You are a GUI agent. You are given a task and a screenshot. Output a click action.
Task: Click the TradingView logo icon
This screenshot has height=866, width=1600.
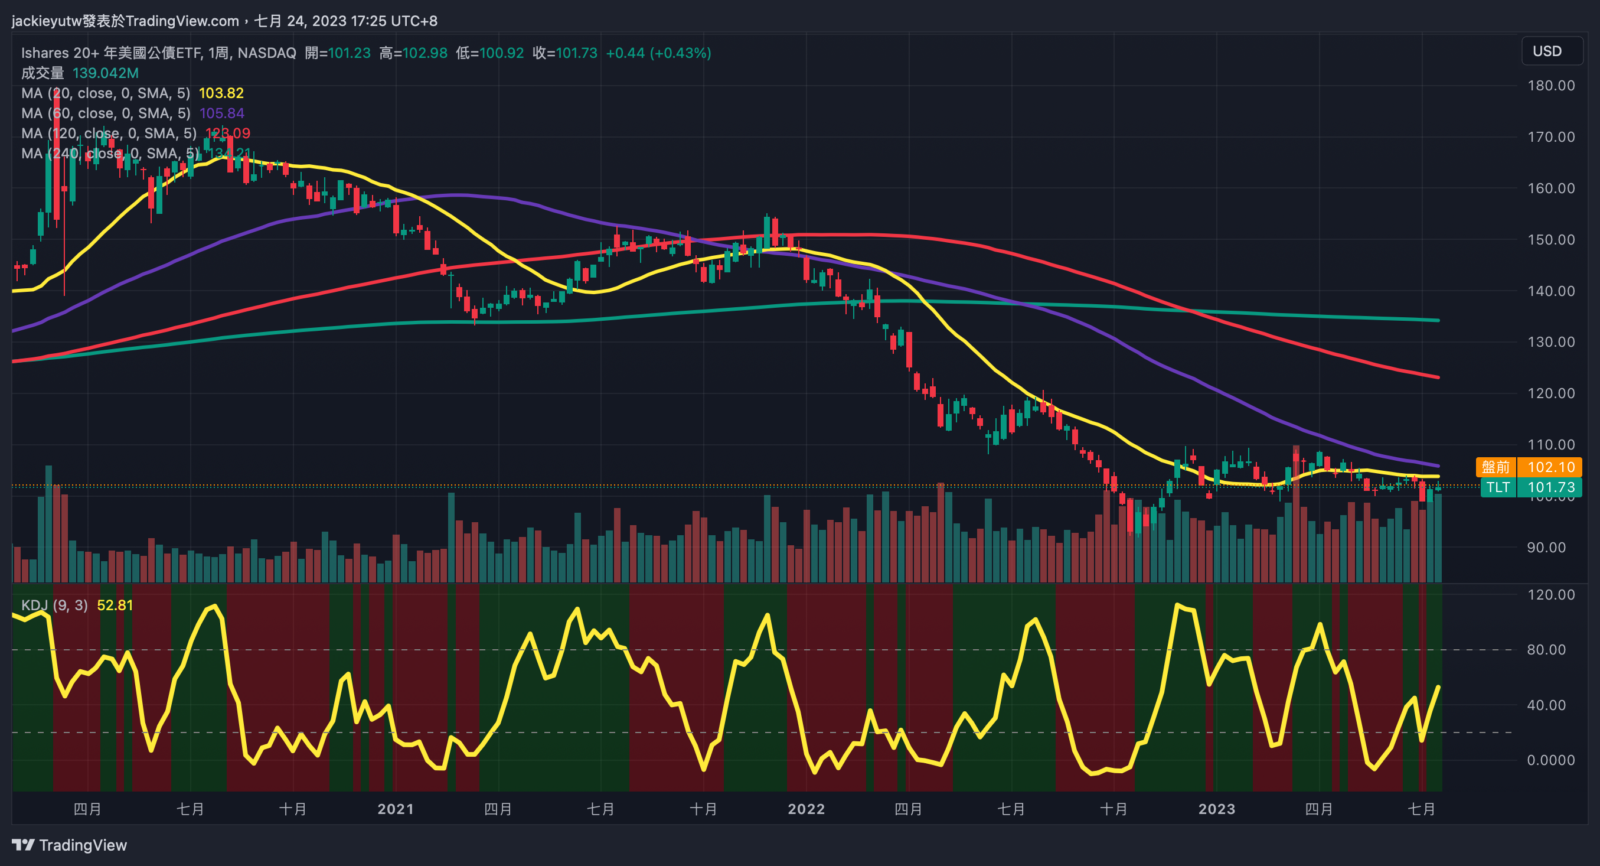[23, 845]
